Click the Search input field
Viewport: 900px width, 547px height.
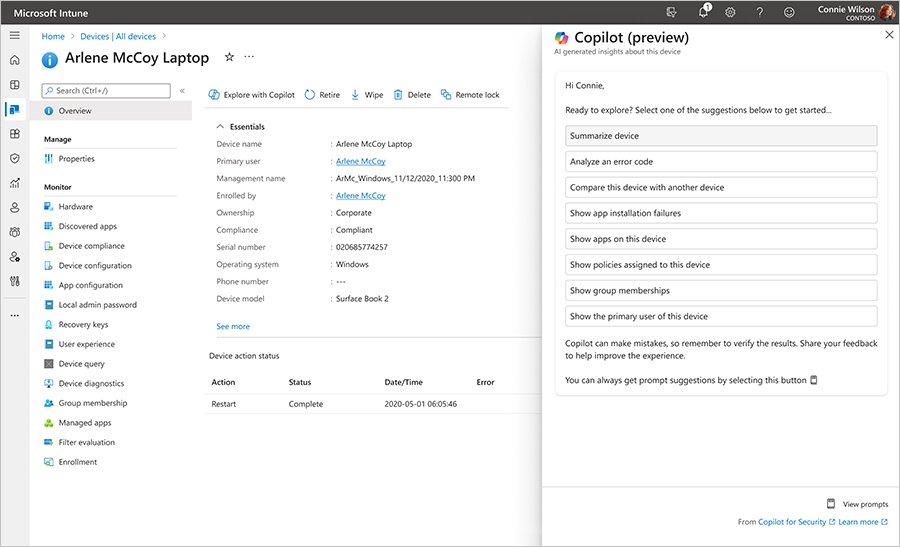[x=106, y=91]
